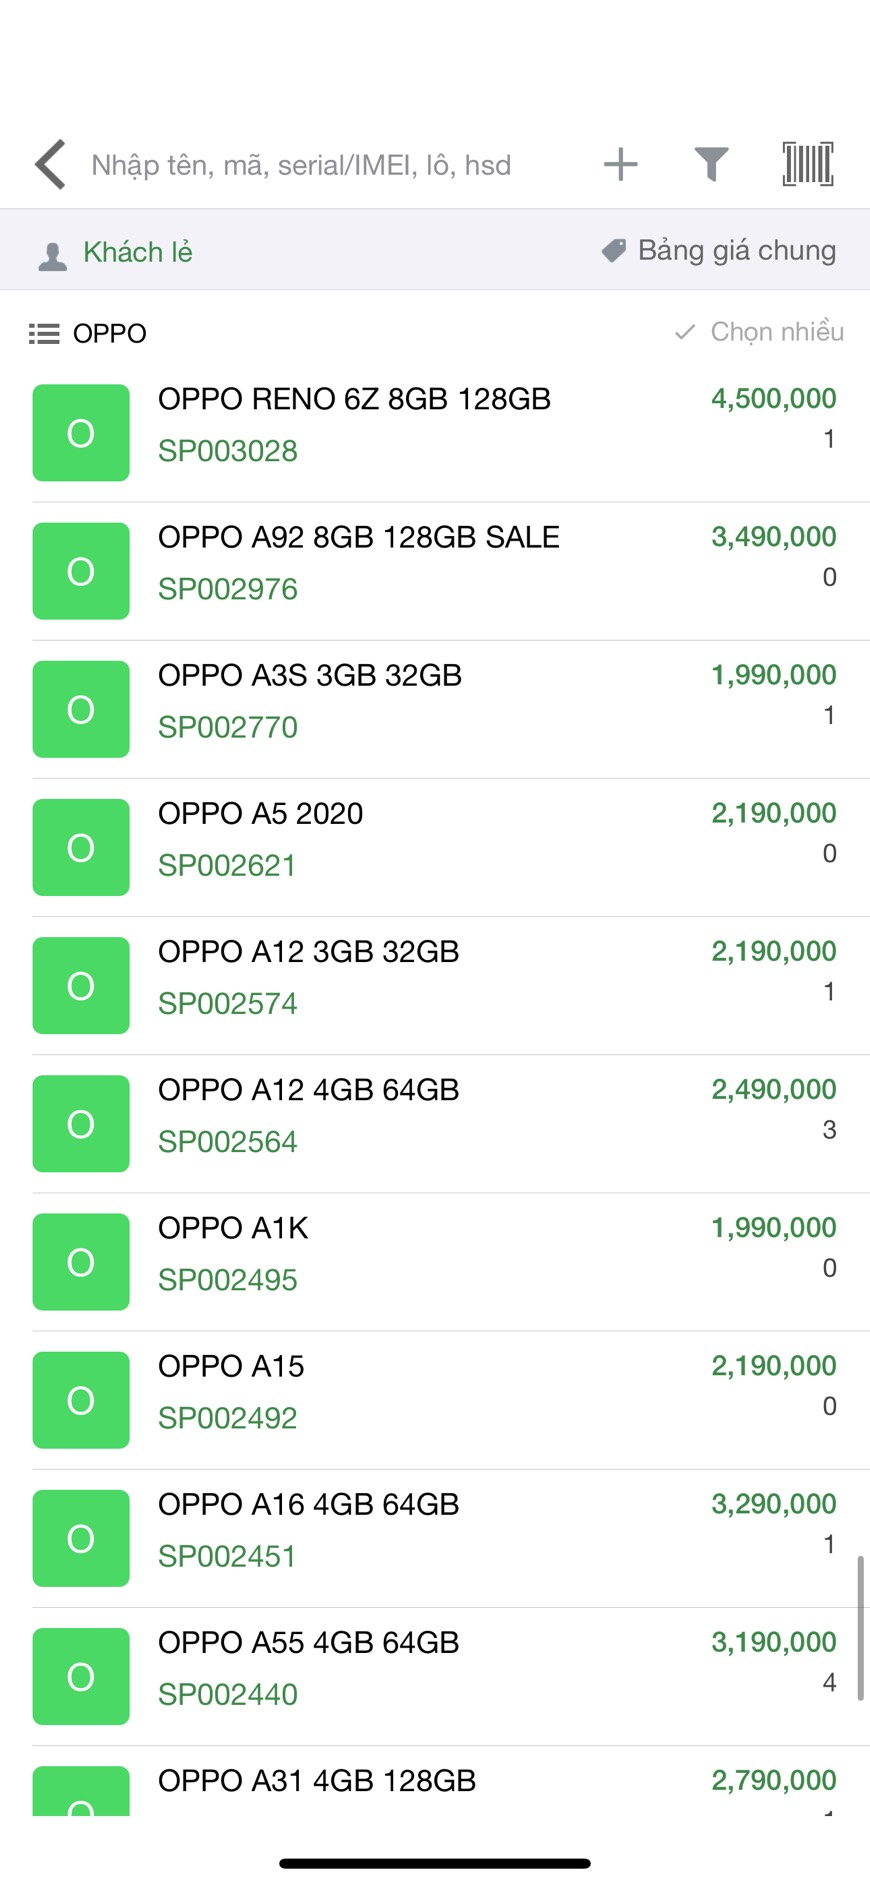Select customer Khách lẻ

coord(138,252)
